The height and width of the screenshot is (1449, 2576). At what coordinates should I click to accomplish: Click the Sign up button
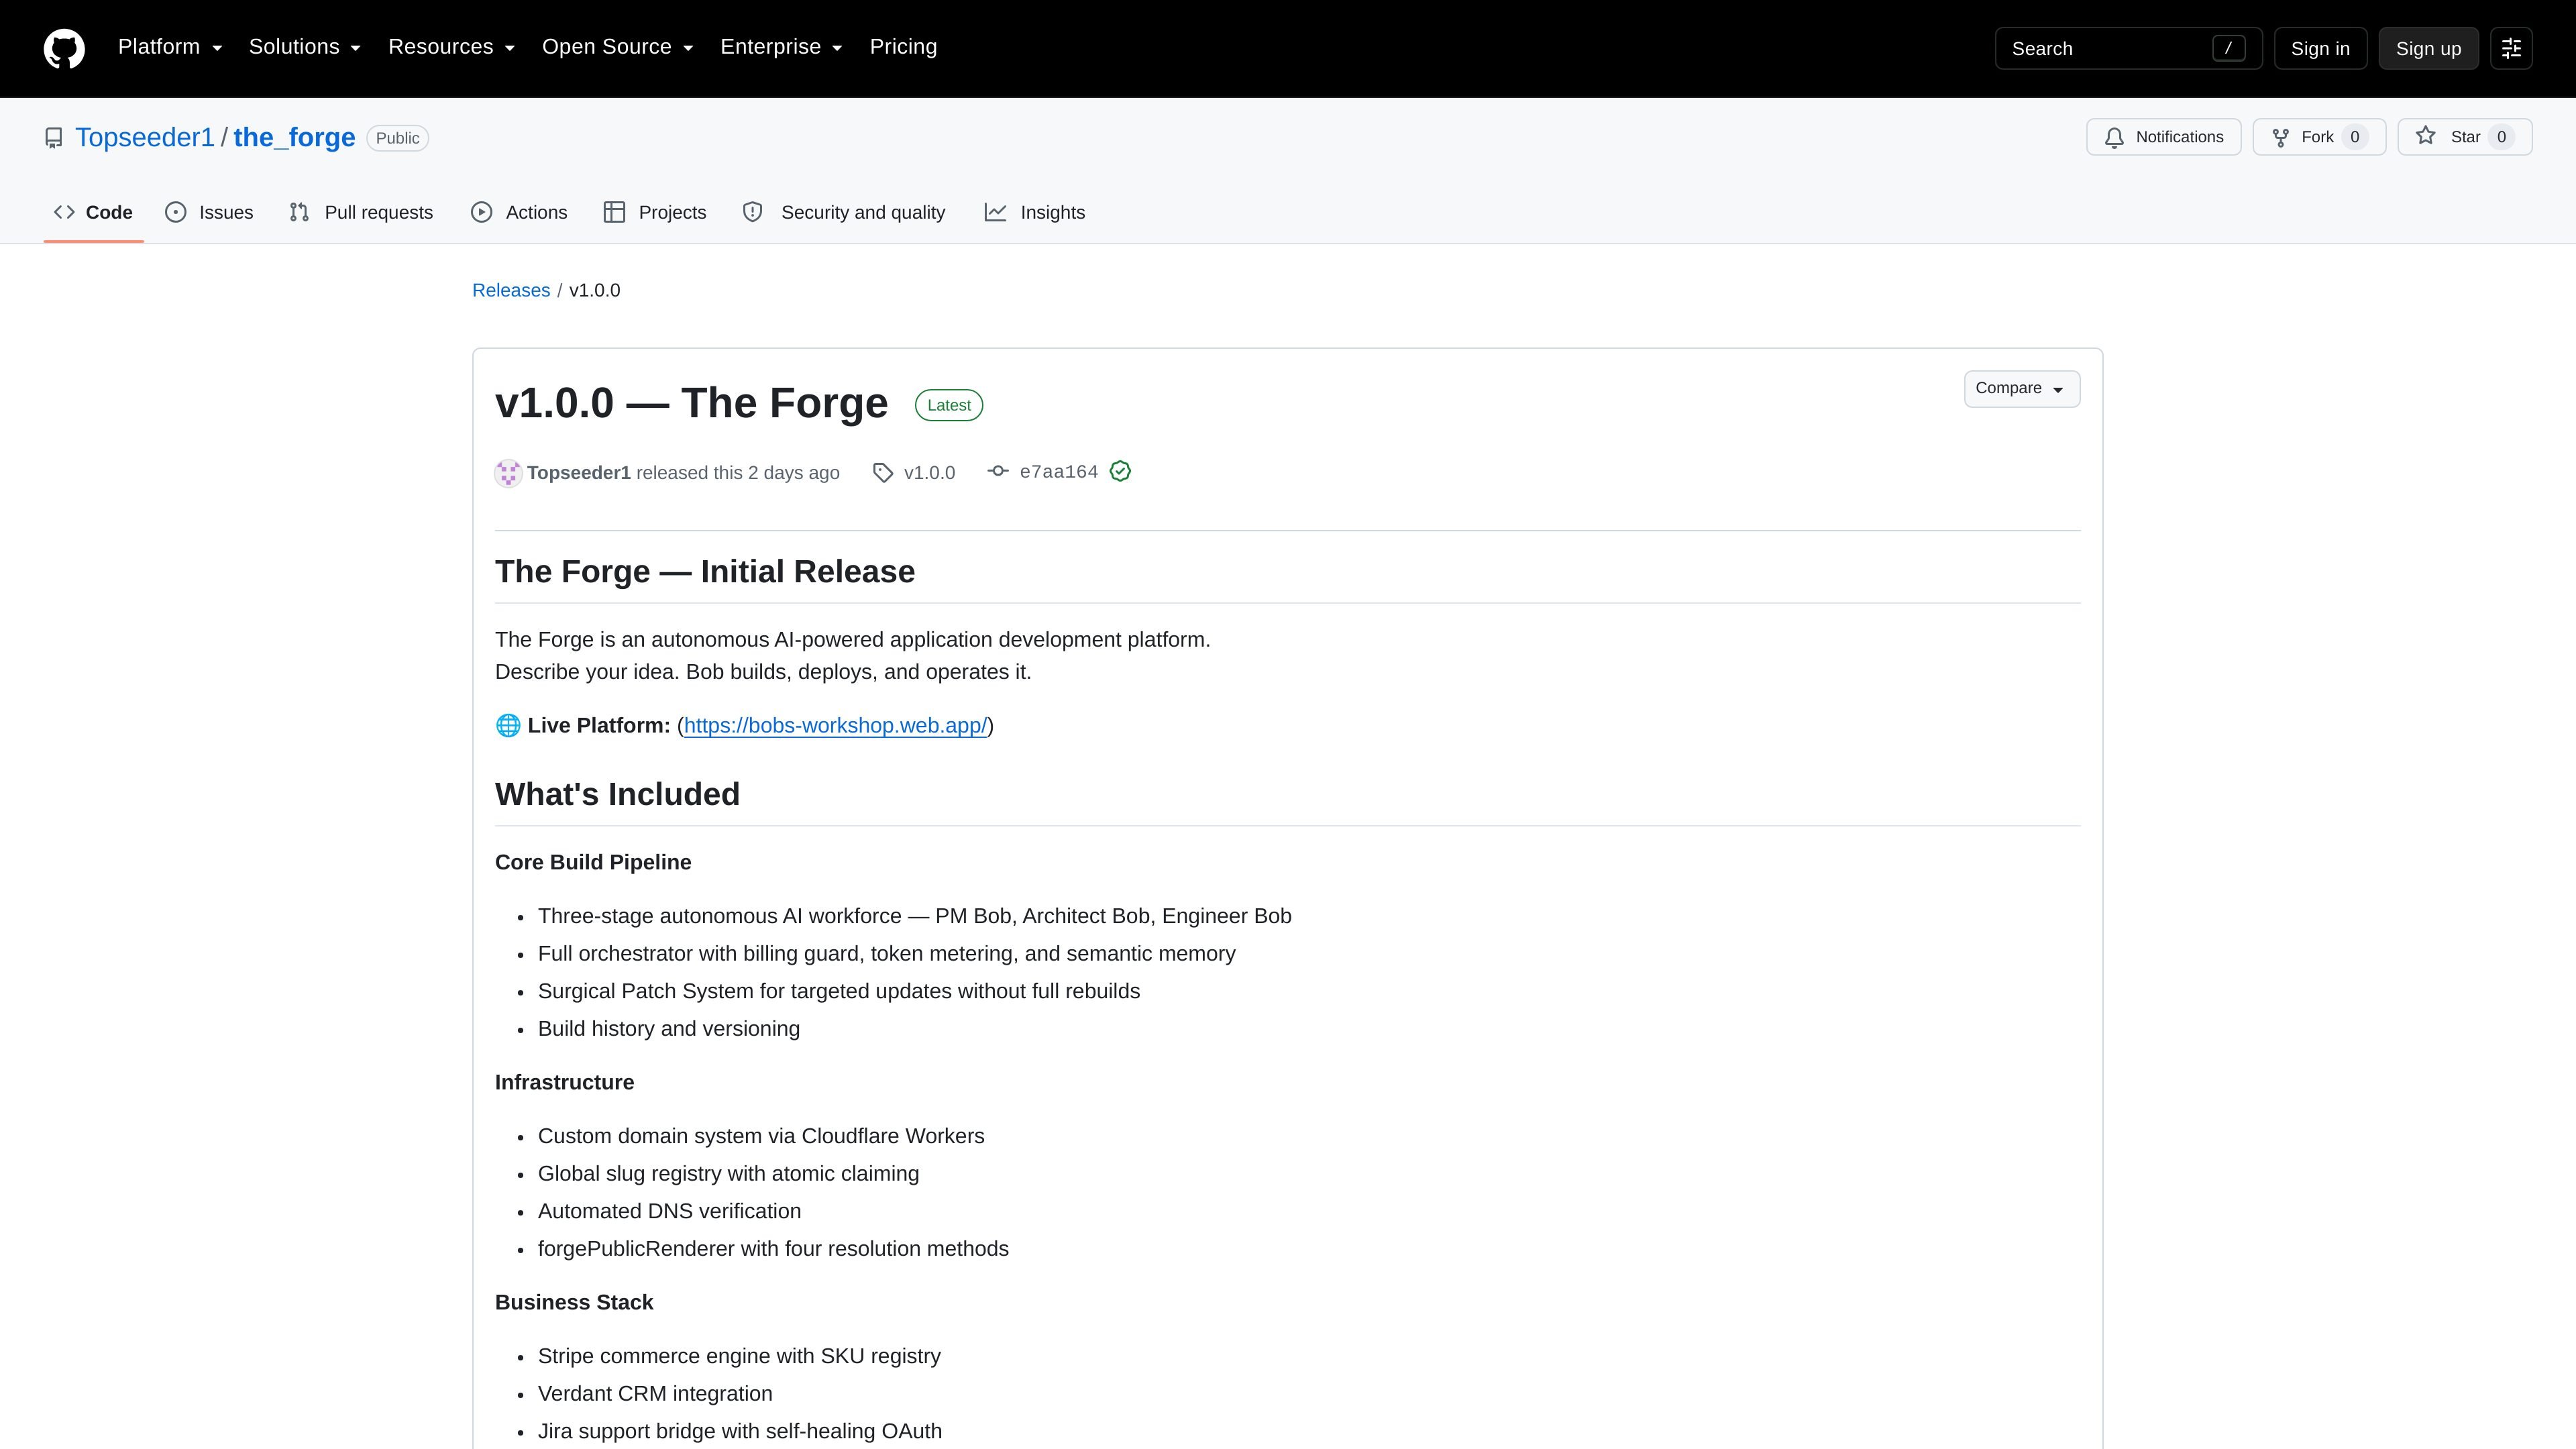2428,48
